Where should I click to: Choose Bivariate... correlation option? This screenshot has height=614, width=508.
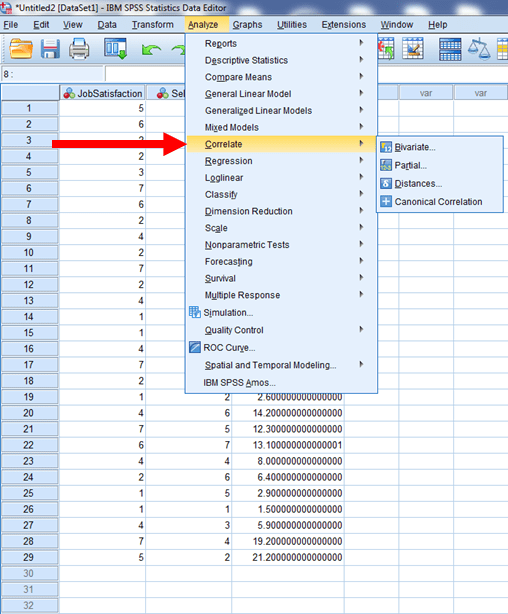pos(440,147)
